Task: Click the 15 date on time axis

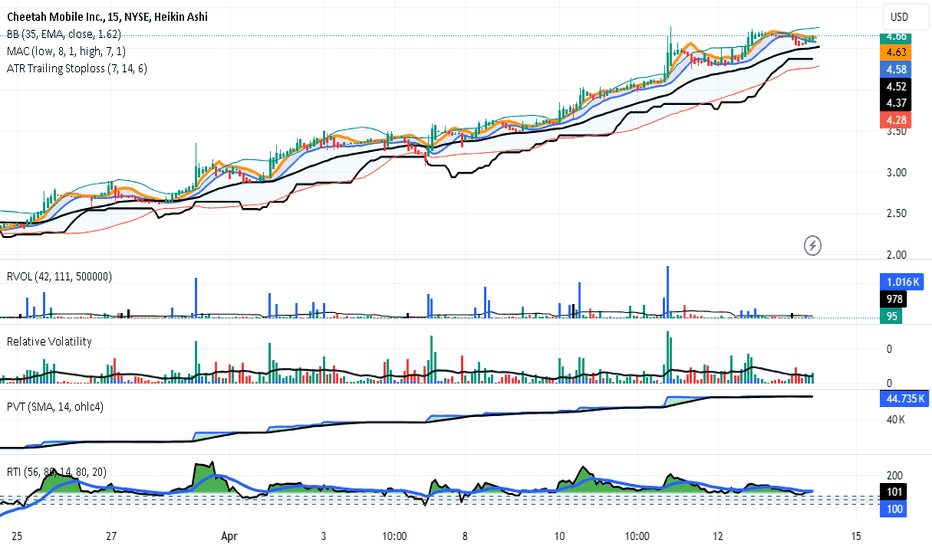Action: [x=856, y=536]
